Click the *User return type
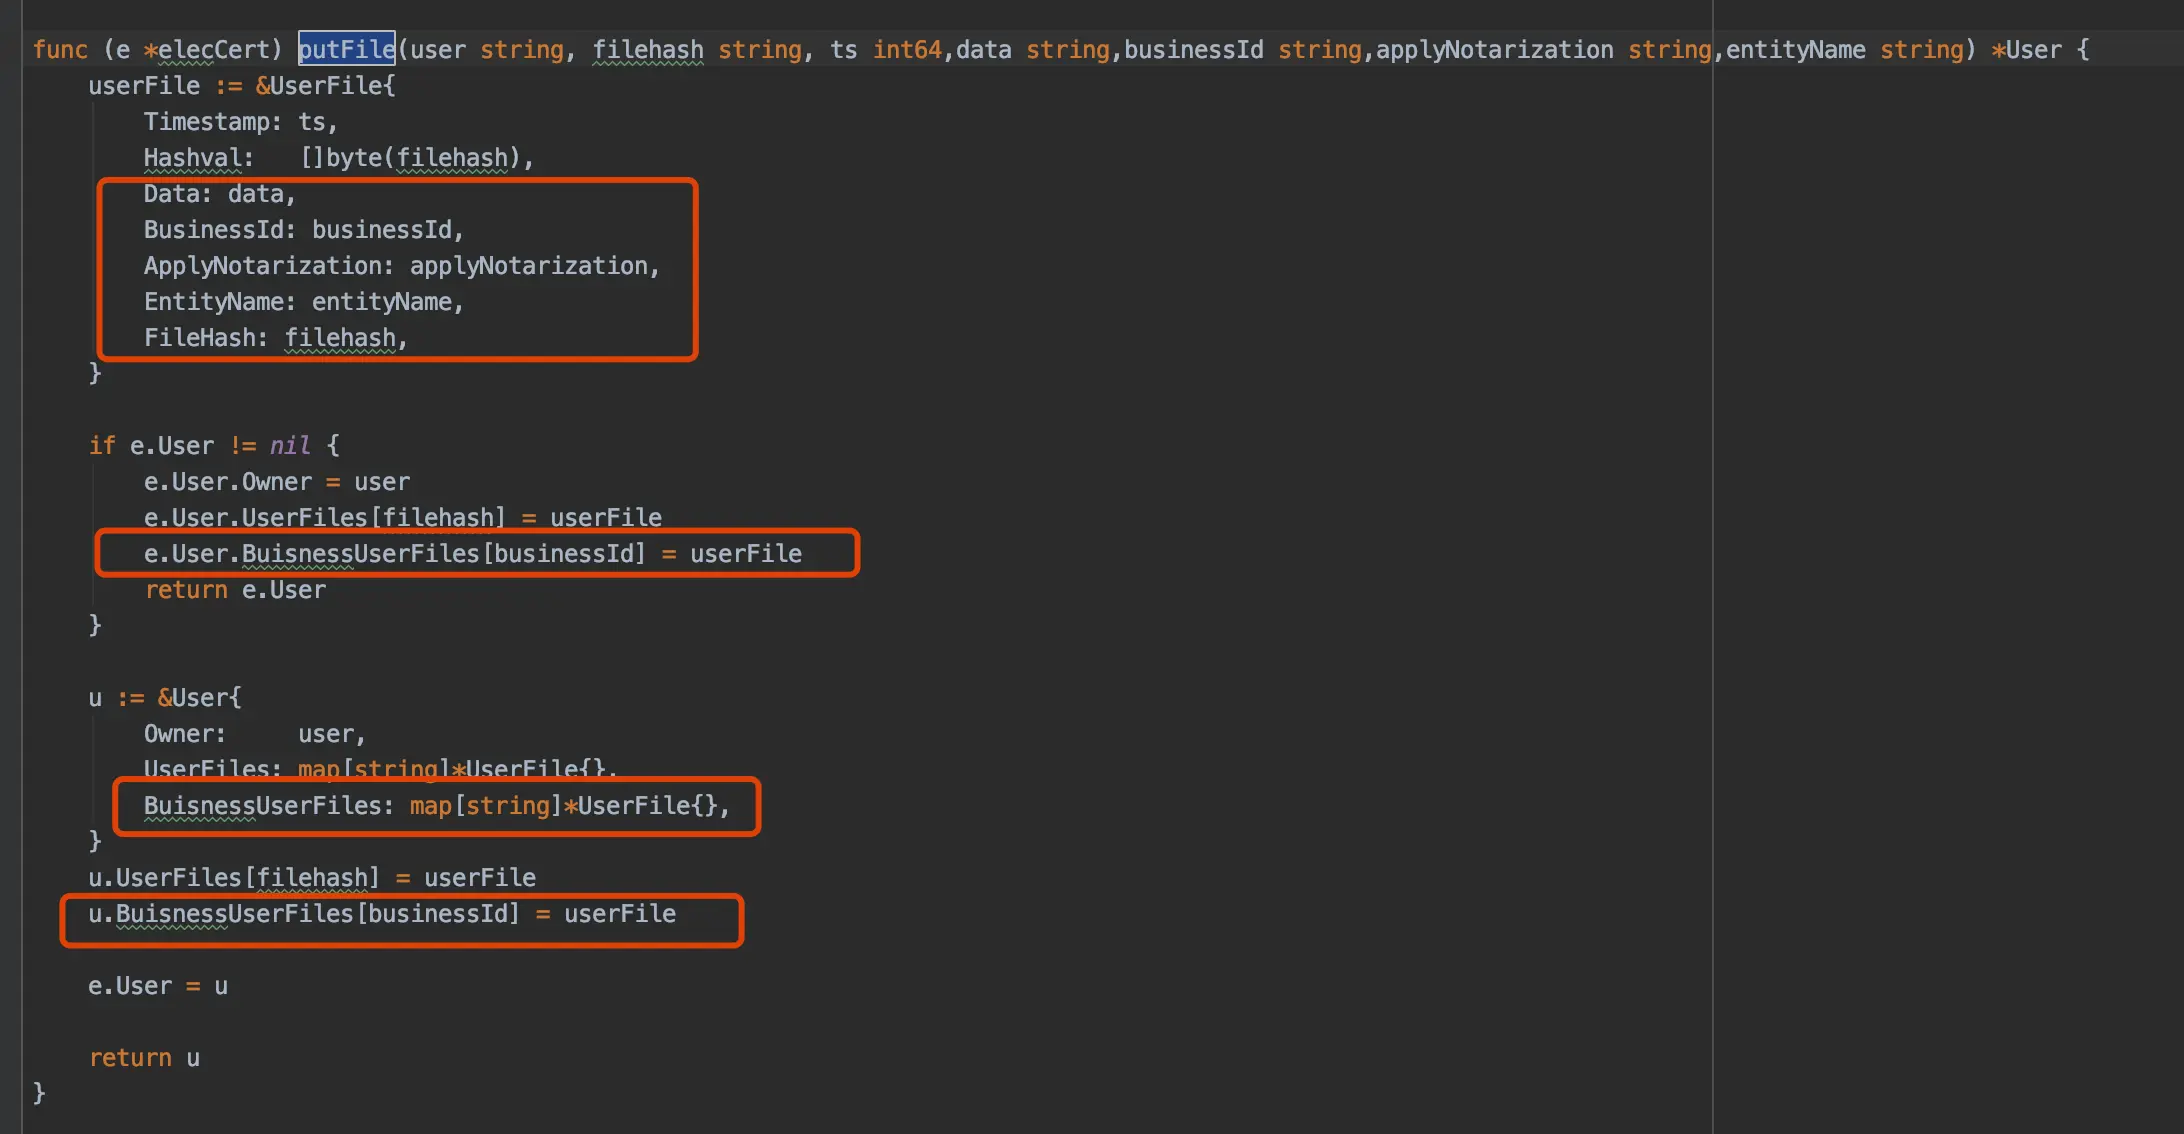 2026,49
